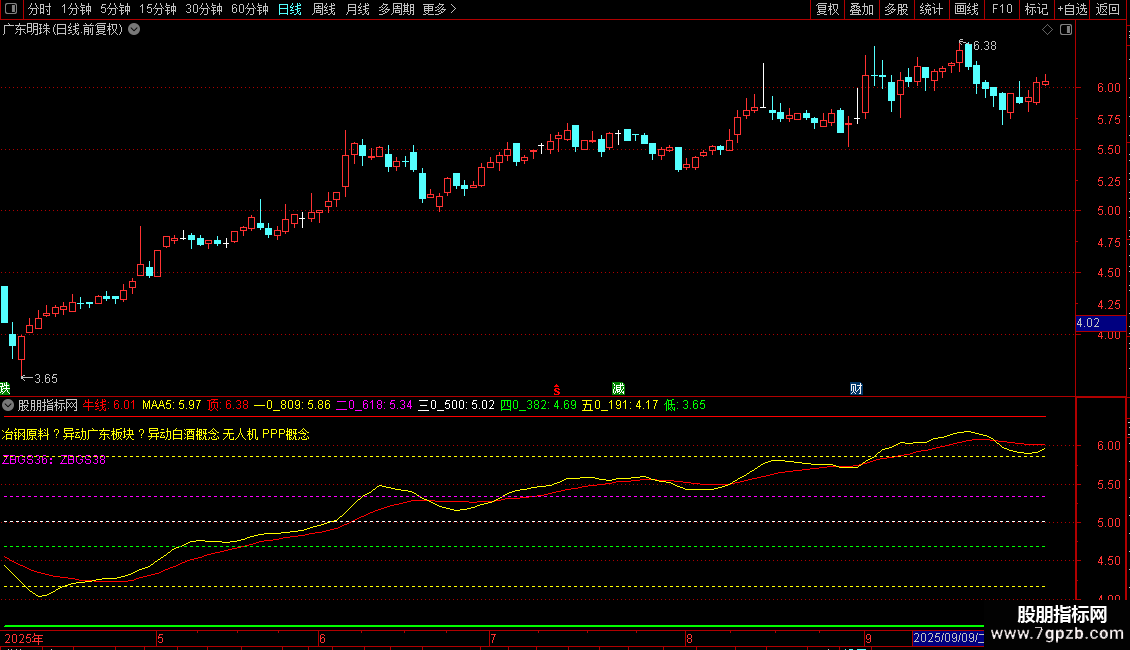Screen dimensions: 1130x650
Task: Expand dropdown next to 广东明珠 title
Action: [x=134, y=30]
